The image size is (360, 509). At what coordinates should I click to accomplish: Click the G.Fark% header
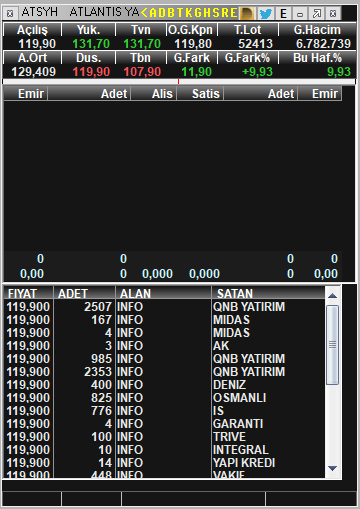[247, 58]
